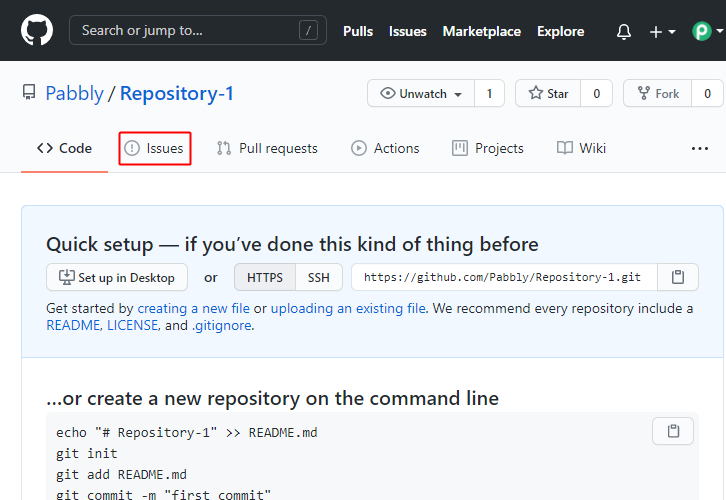Open watchers count 1
Screen dimensions: 726x500
pyautogui.click(x=489, y=94)
